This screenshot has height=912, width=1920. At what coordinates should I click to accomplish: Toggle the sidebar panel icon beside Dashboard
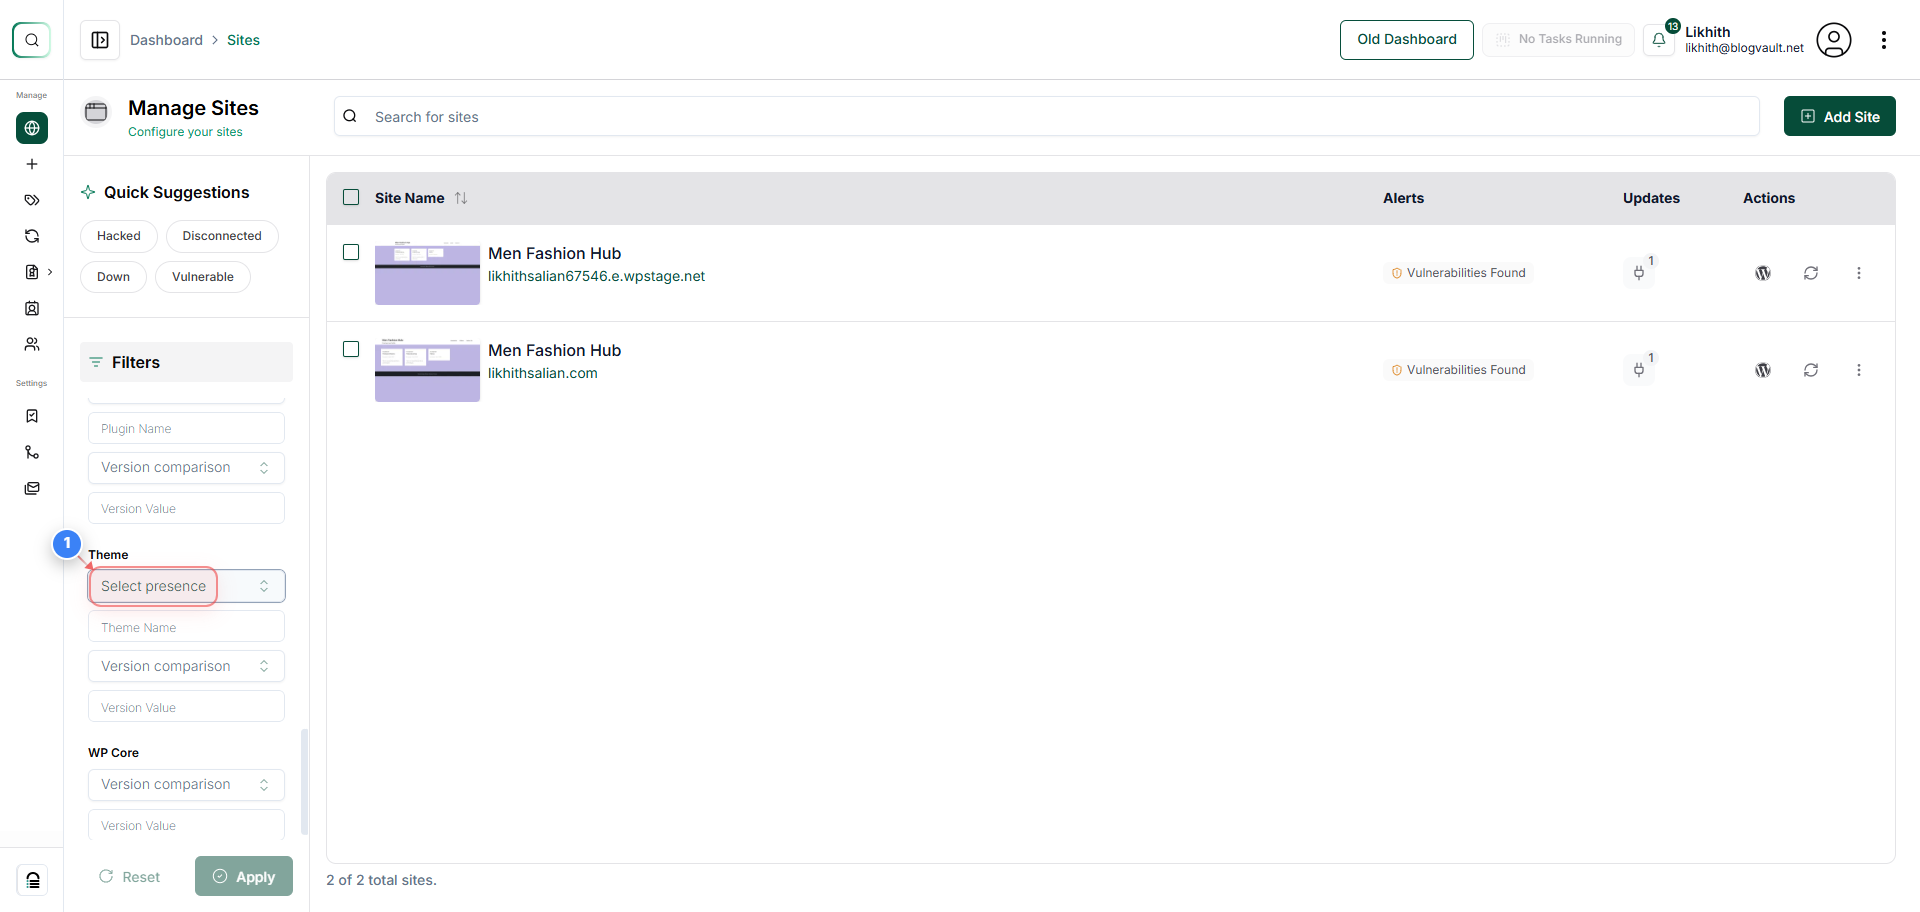(100, 40)
